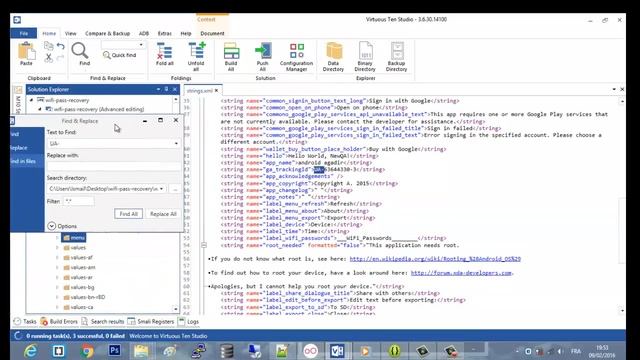Viewport: 640px width, 360px height.
Task: Click the Internet Explorer taskbar icon
Action: coord(31,351)
